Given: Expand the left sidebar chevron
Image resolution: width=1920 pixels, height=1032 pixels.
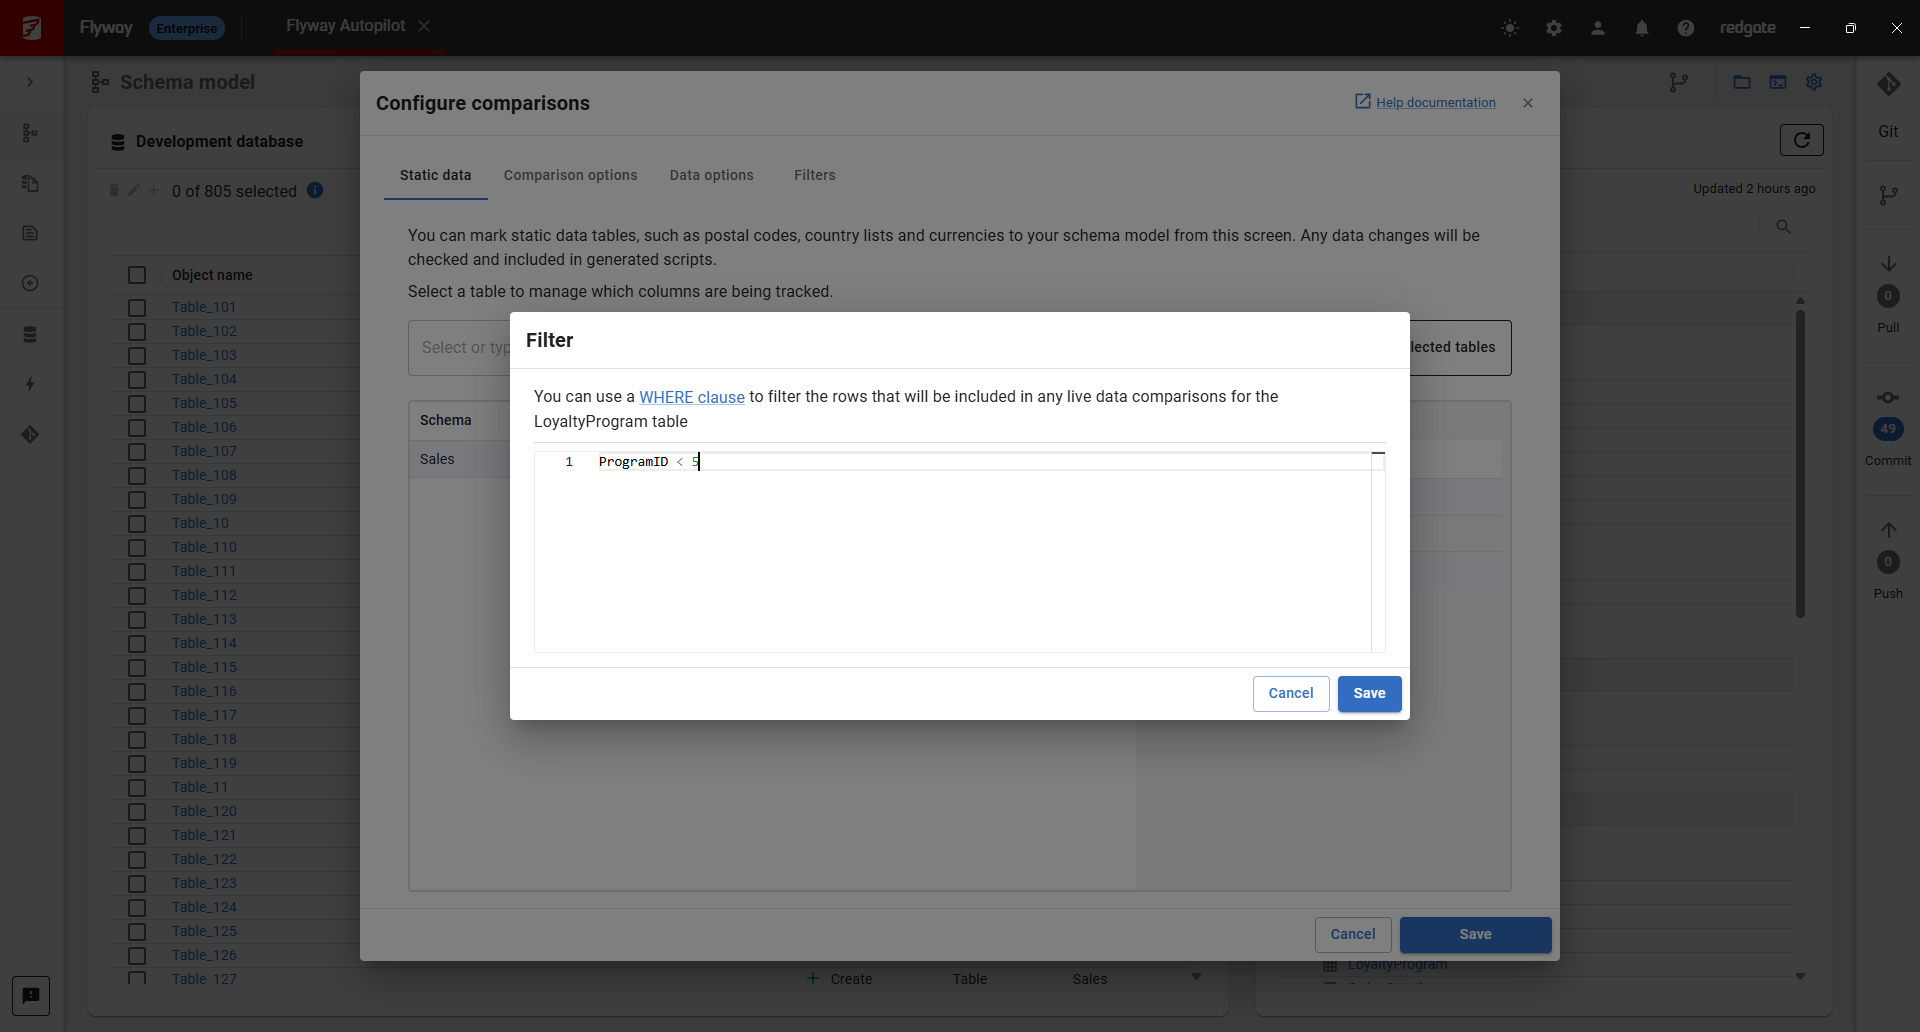Looking at the screenshot, I should point(30,82).
